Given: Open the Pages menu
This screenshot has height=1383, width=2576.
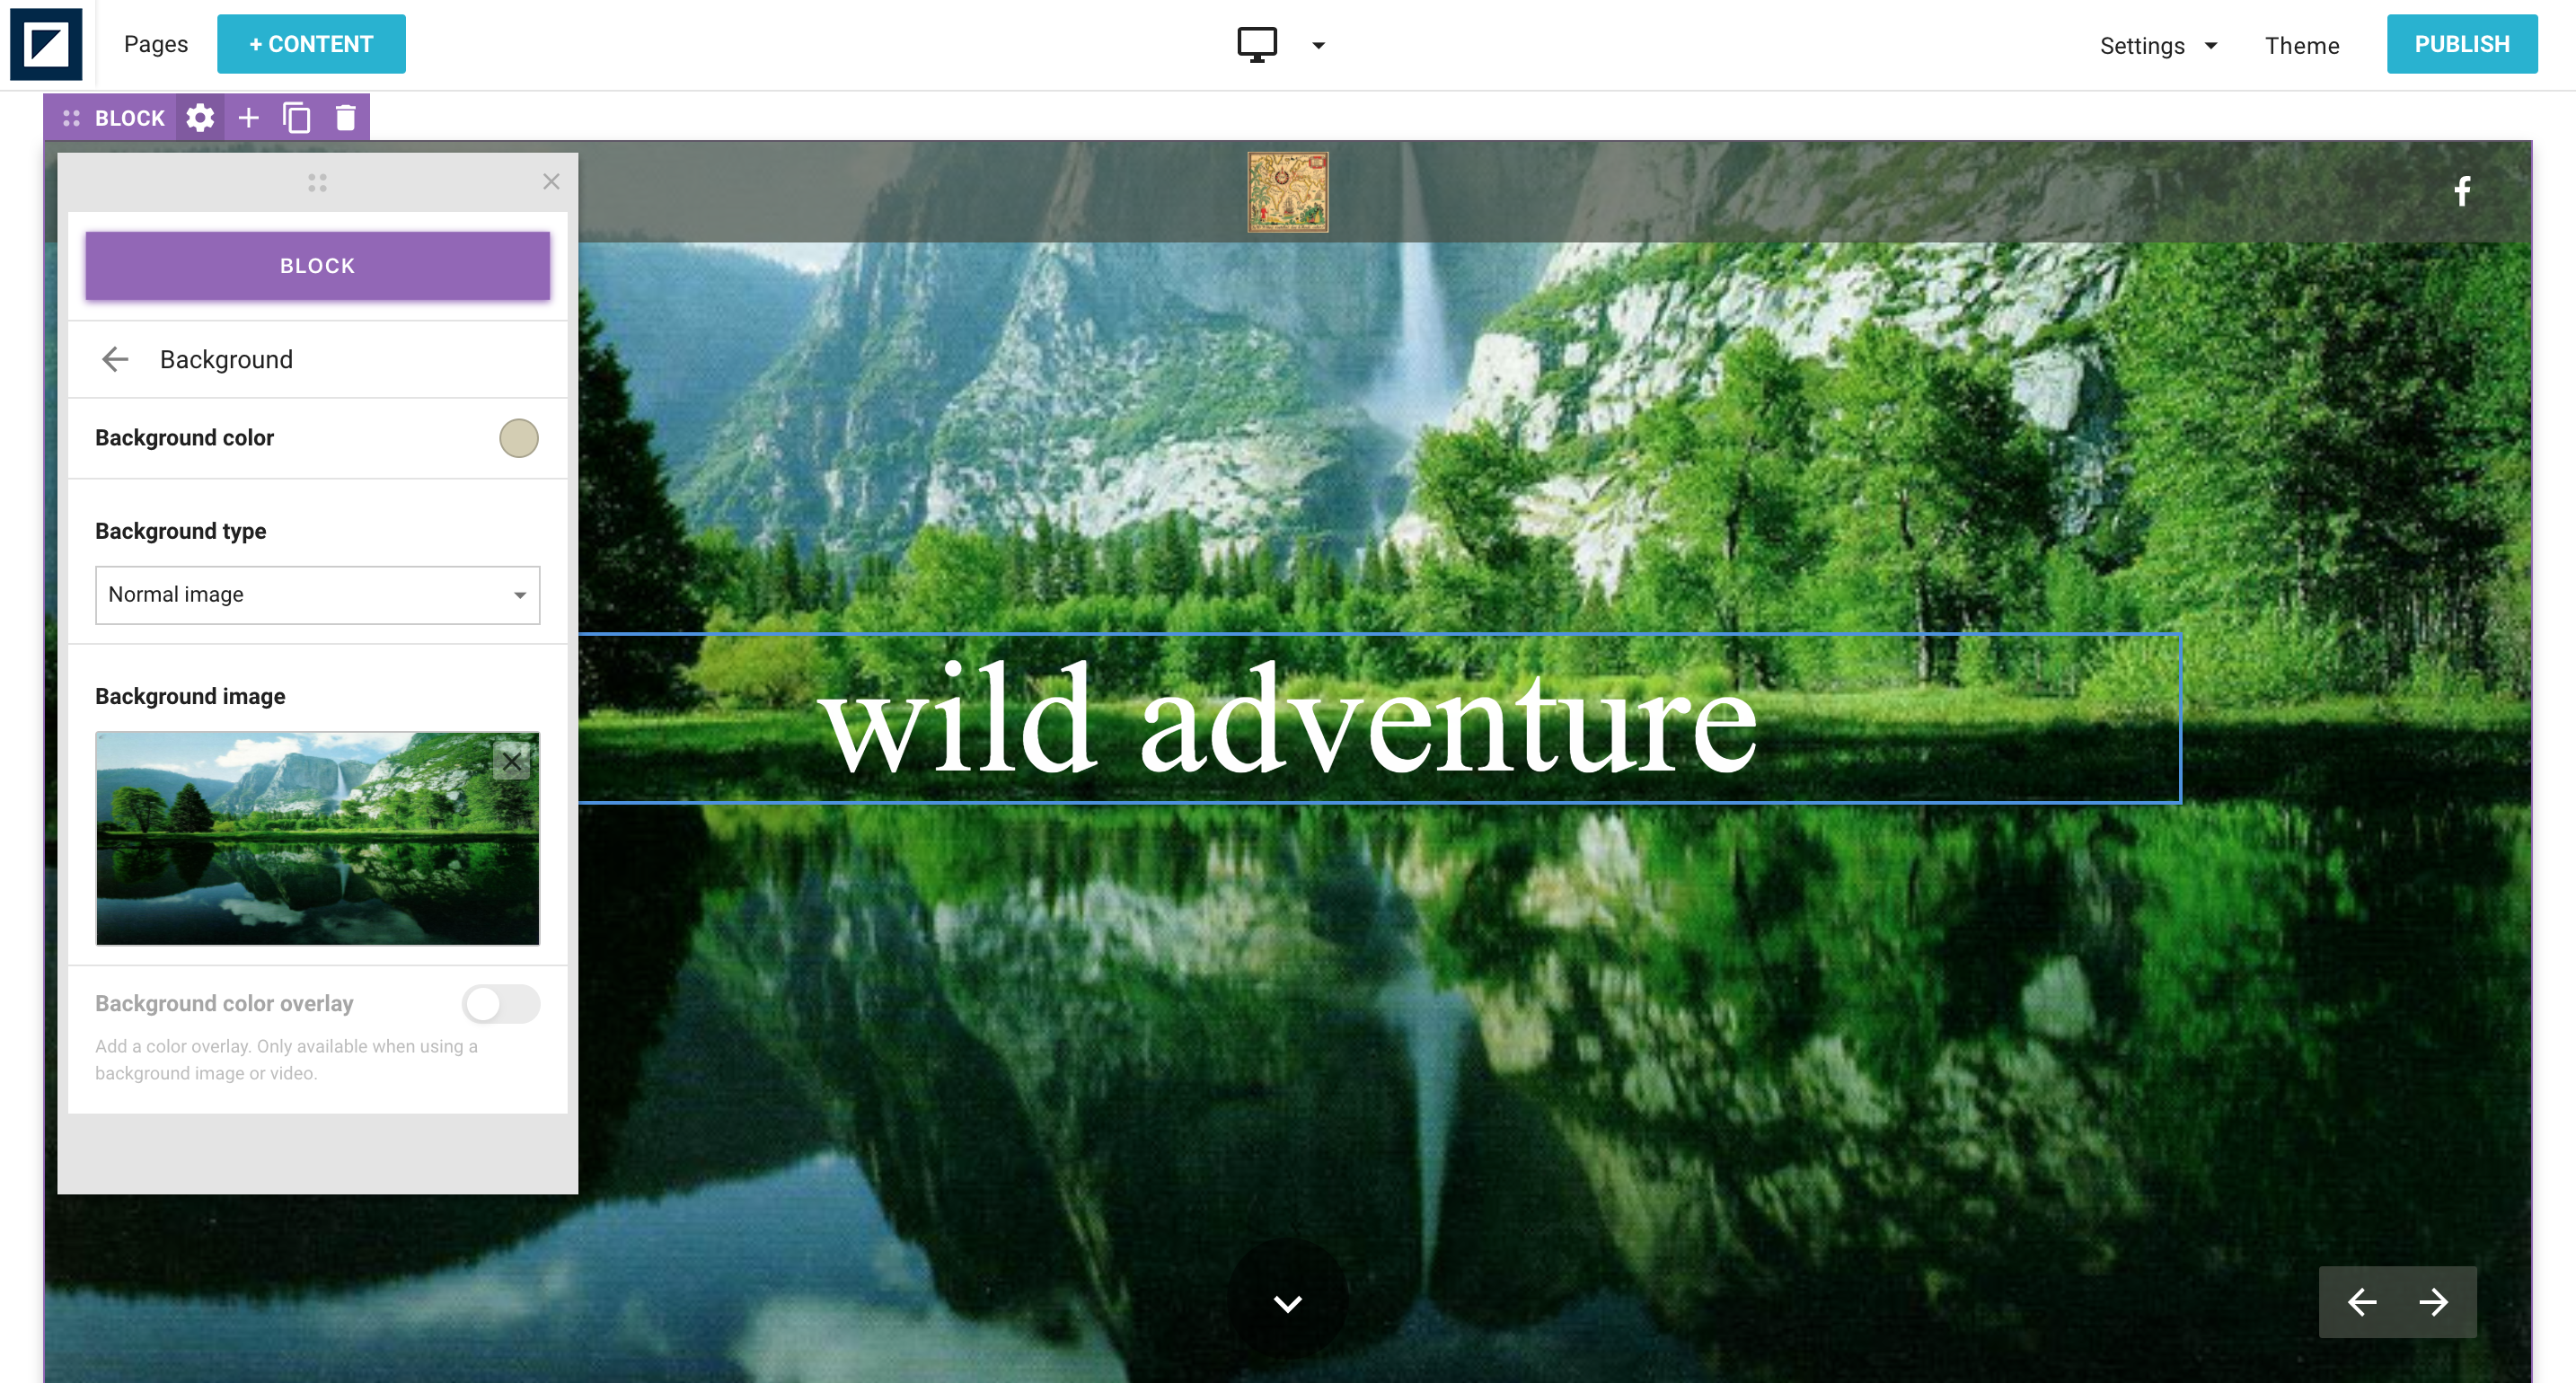Looking at the screenshot, I should pos(156,44).
